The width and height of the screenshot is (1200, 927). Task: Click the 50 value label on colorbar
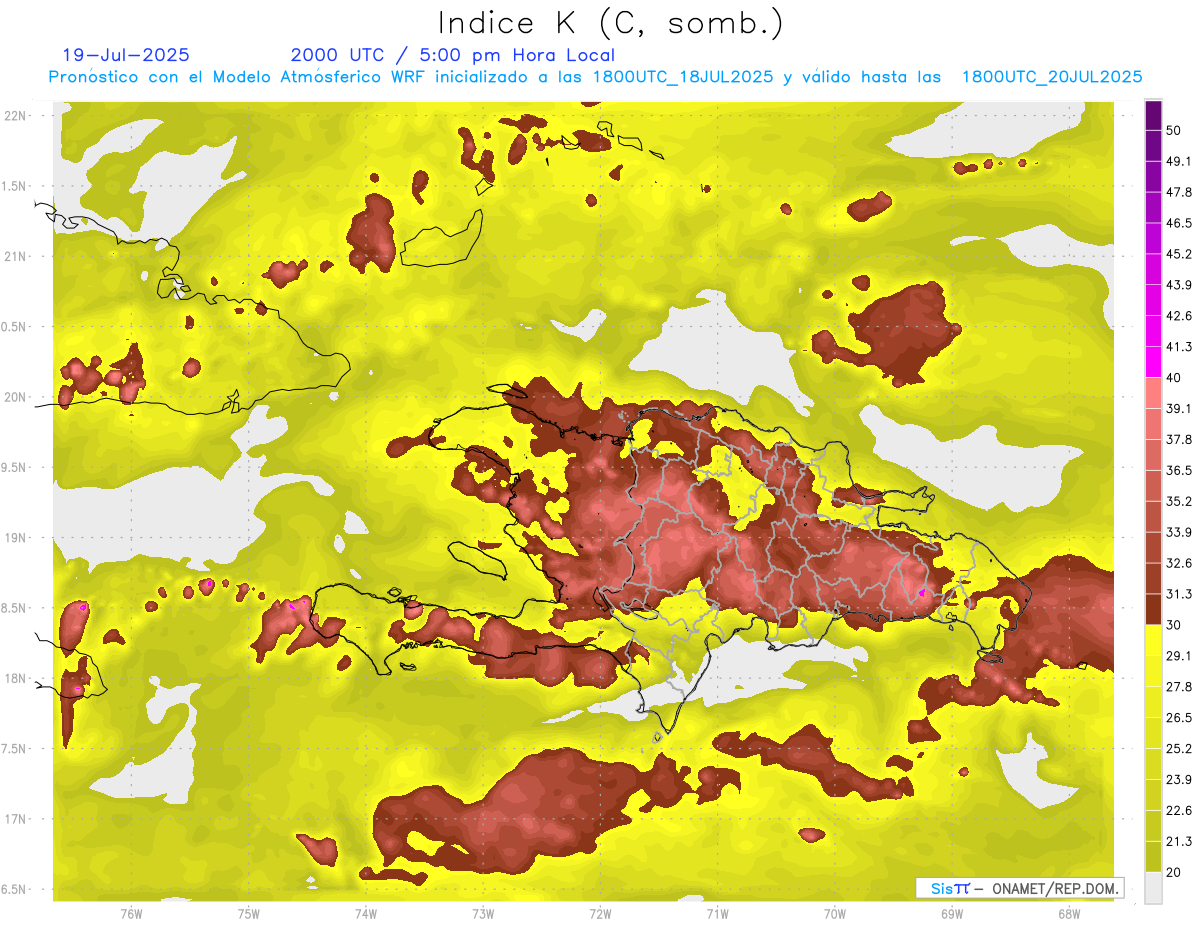coord(1174,130)
